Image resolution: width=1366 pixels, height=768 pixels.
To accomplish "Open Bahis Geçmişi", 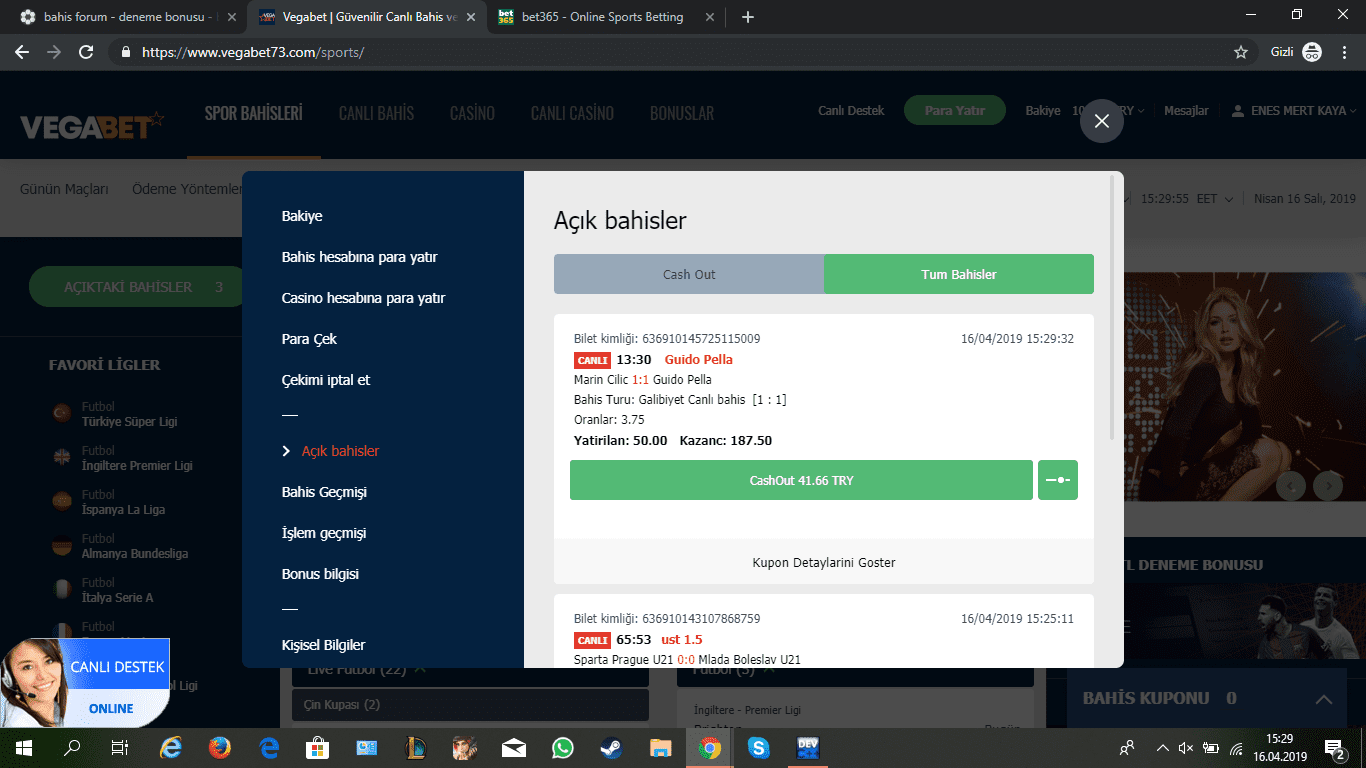I will coord(324,492).
